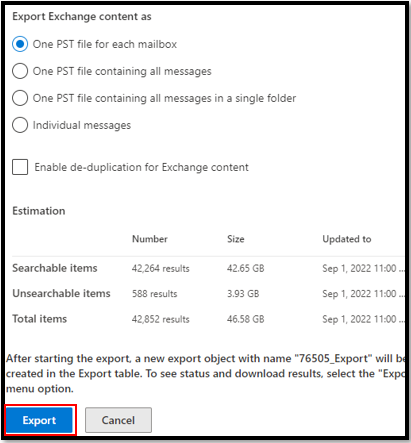Enable de-duplication for Exchange content checkbox
This screenshot has width=411, height=443.
(20, 167)
